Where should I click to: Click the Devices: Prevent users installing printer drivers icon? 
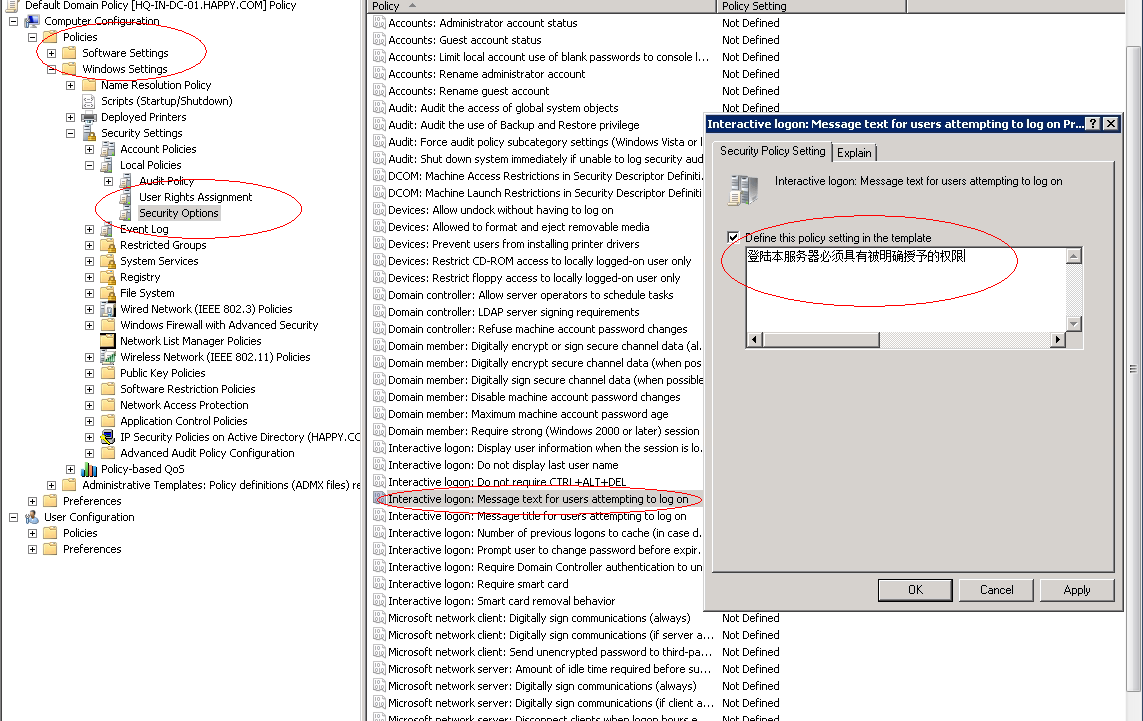point(379,244)
